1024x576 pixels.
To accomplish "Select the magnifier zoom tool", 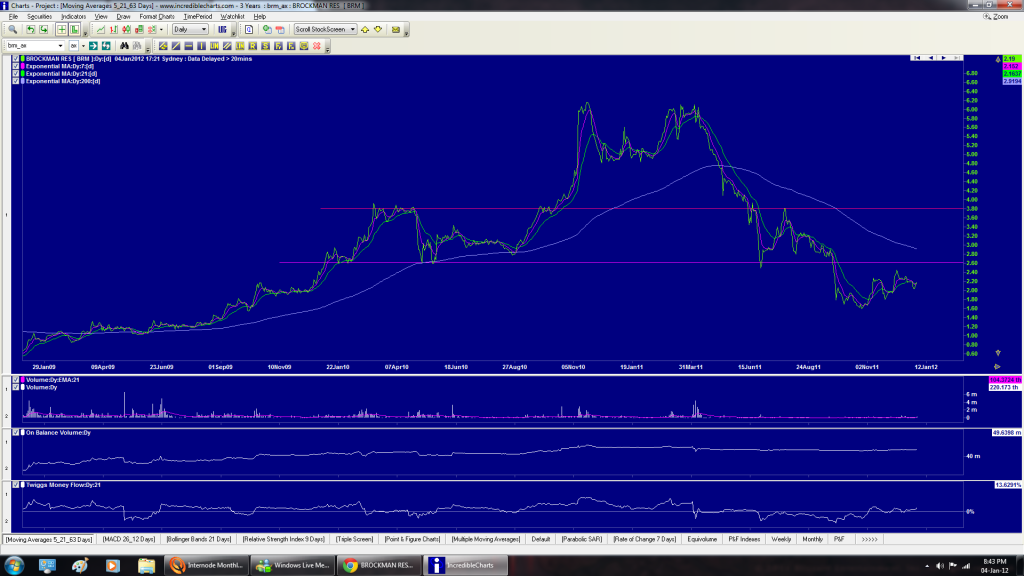I will tap(12, 29).
